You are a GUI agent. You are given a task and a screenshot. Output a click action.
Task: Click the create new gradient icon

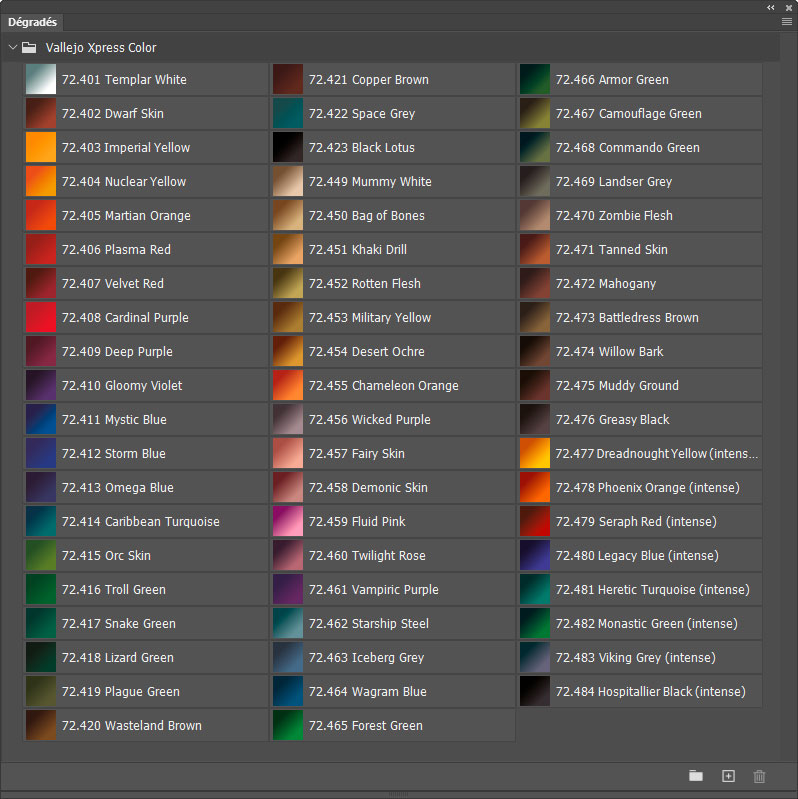728,776
